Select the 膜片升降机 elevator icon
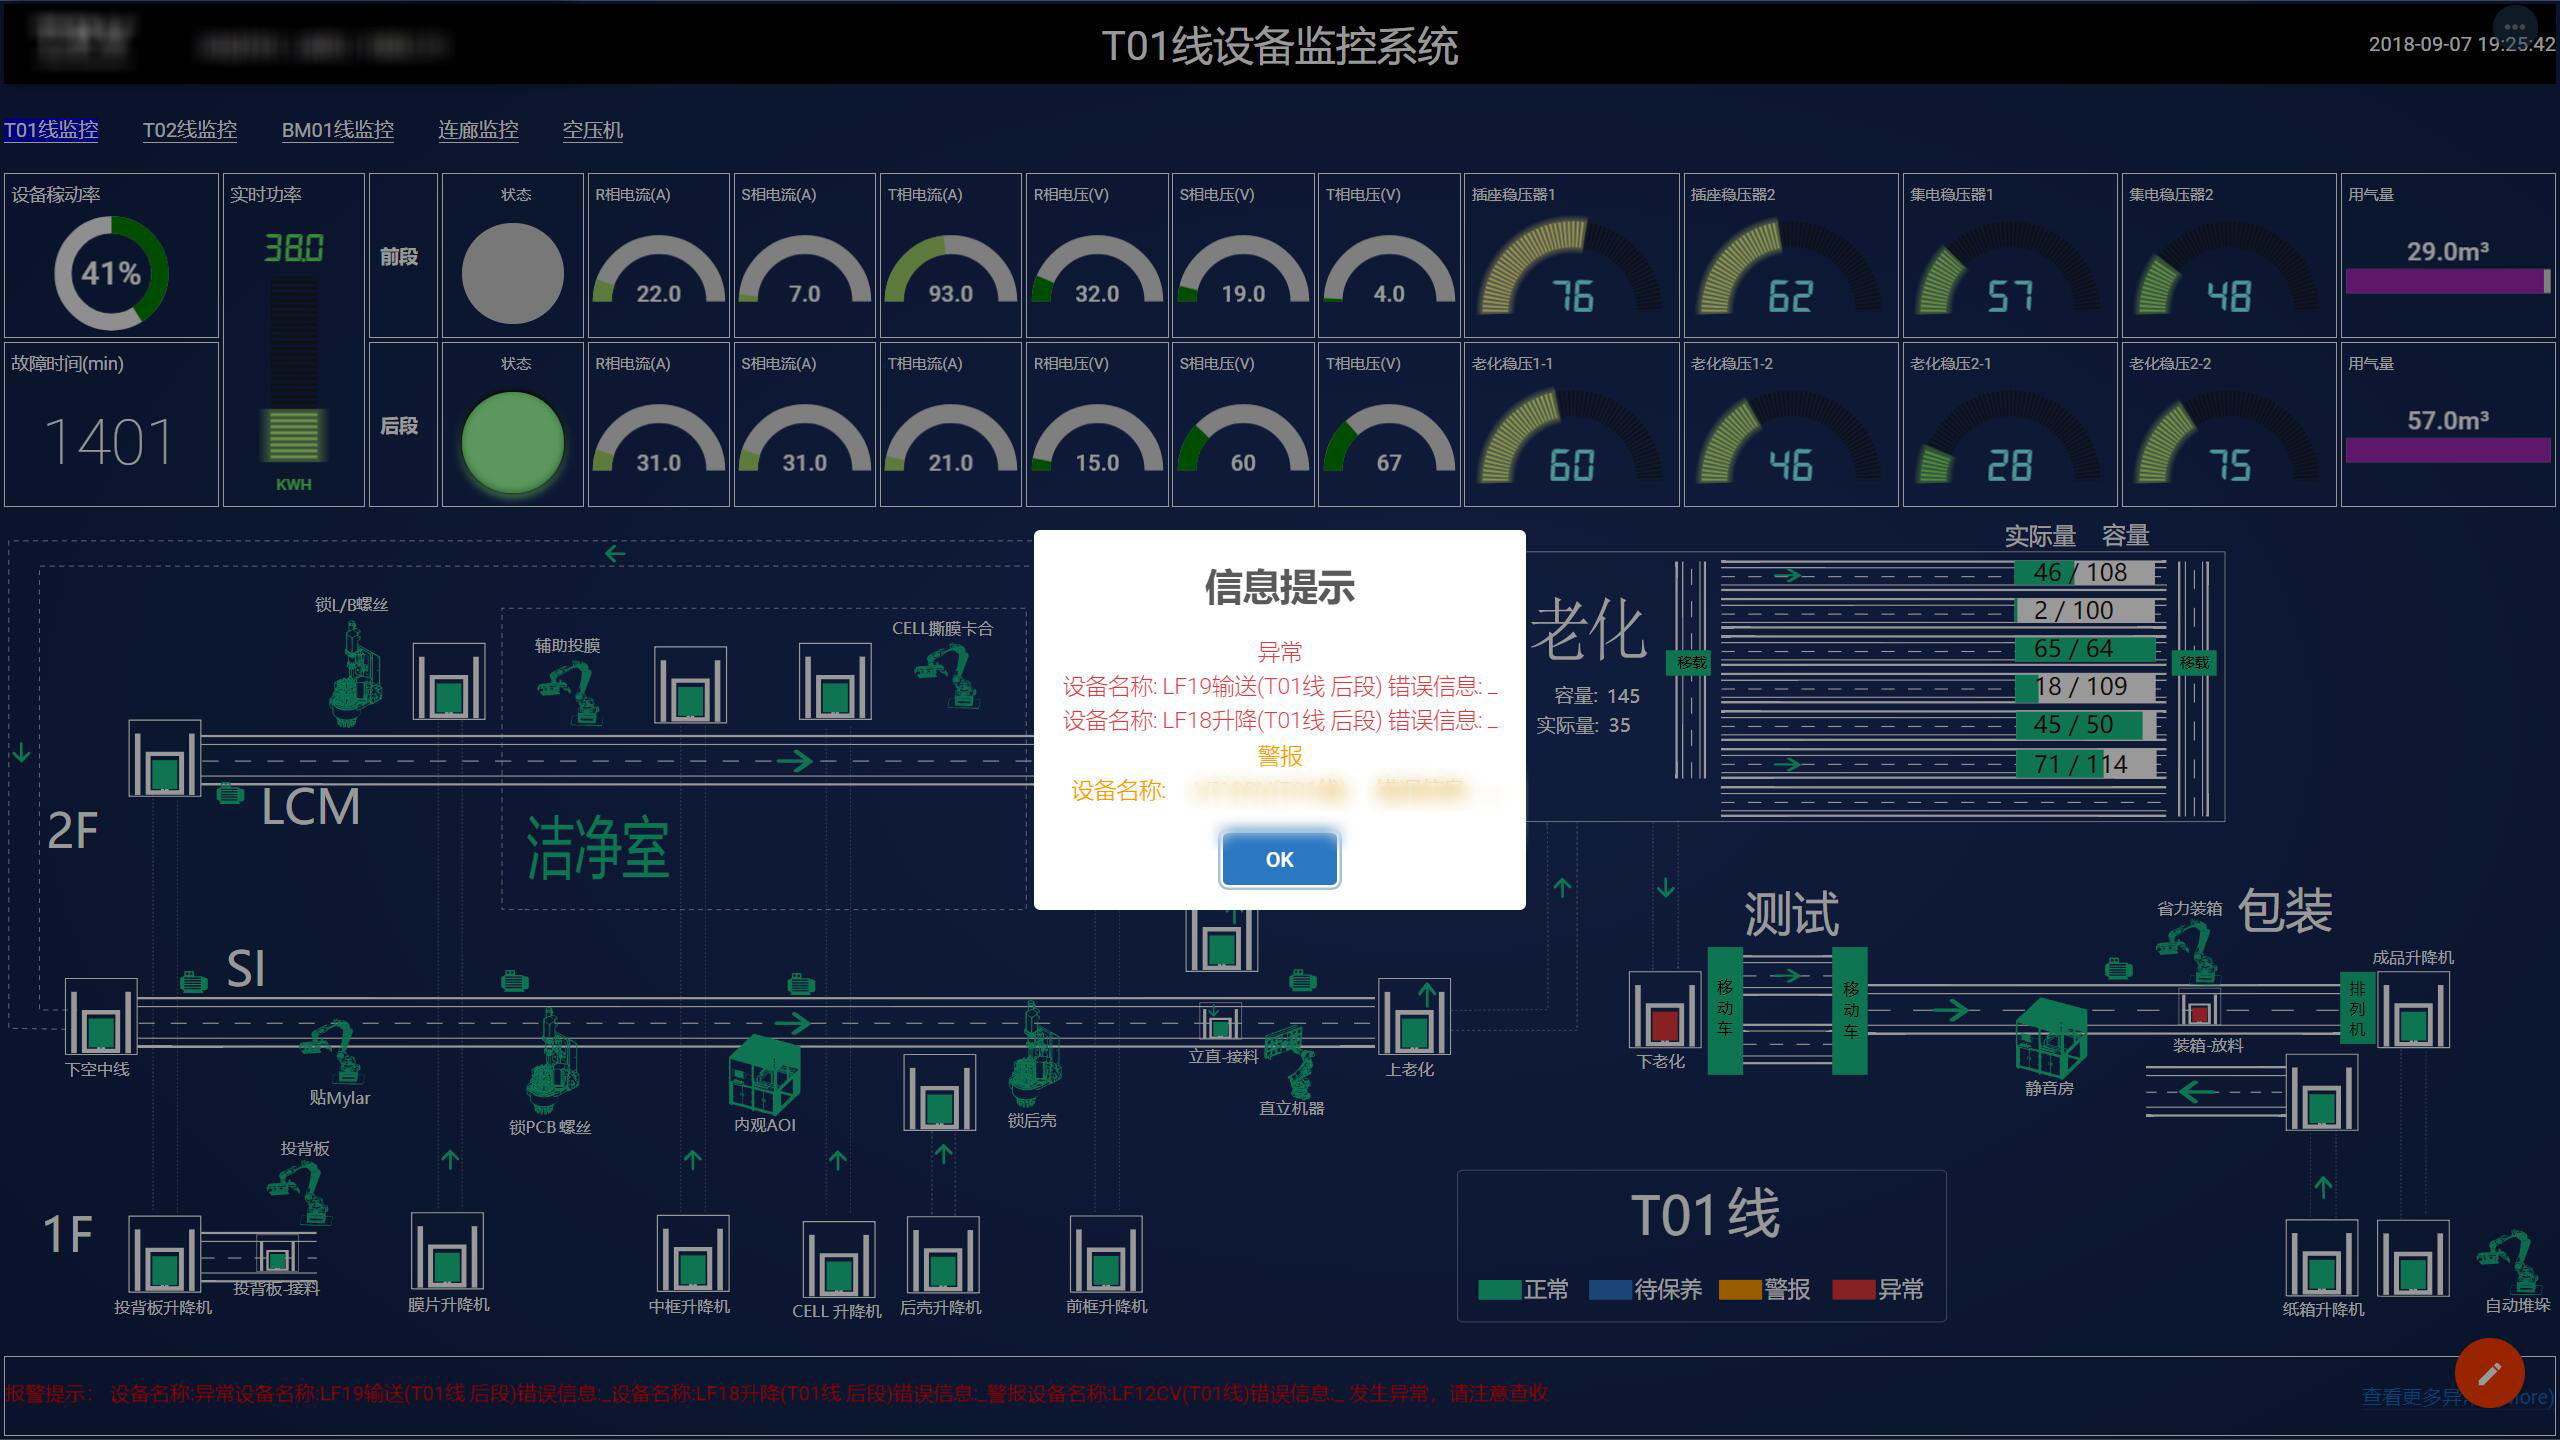The image size is (2560, 1440). point(447,1251)
